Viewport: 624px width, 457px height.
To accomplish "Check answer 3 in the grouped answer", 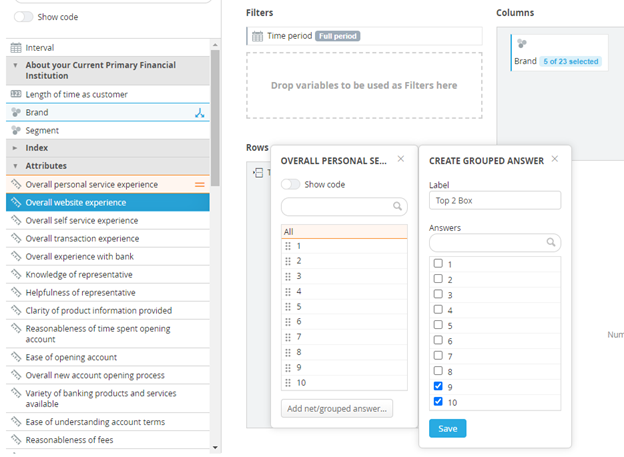I will click(x=438, y=294).
